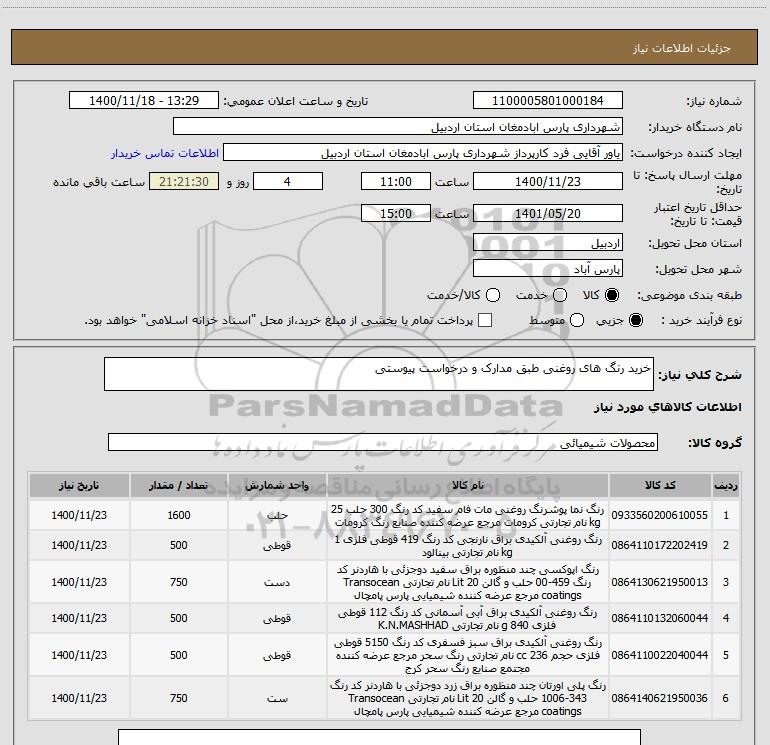Click the remaining time 21:21:30 field
770x745 pixels.
coord(184,181)
